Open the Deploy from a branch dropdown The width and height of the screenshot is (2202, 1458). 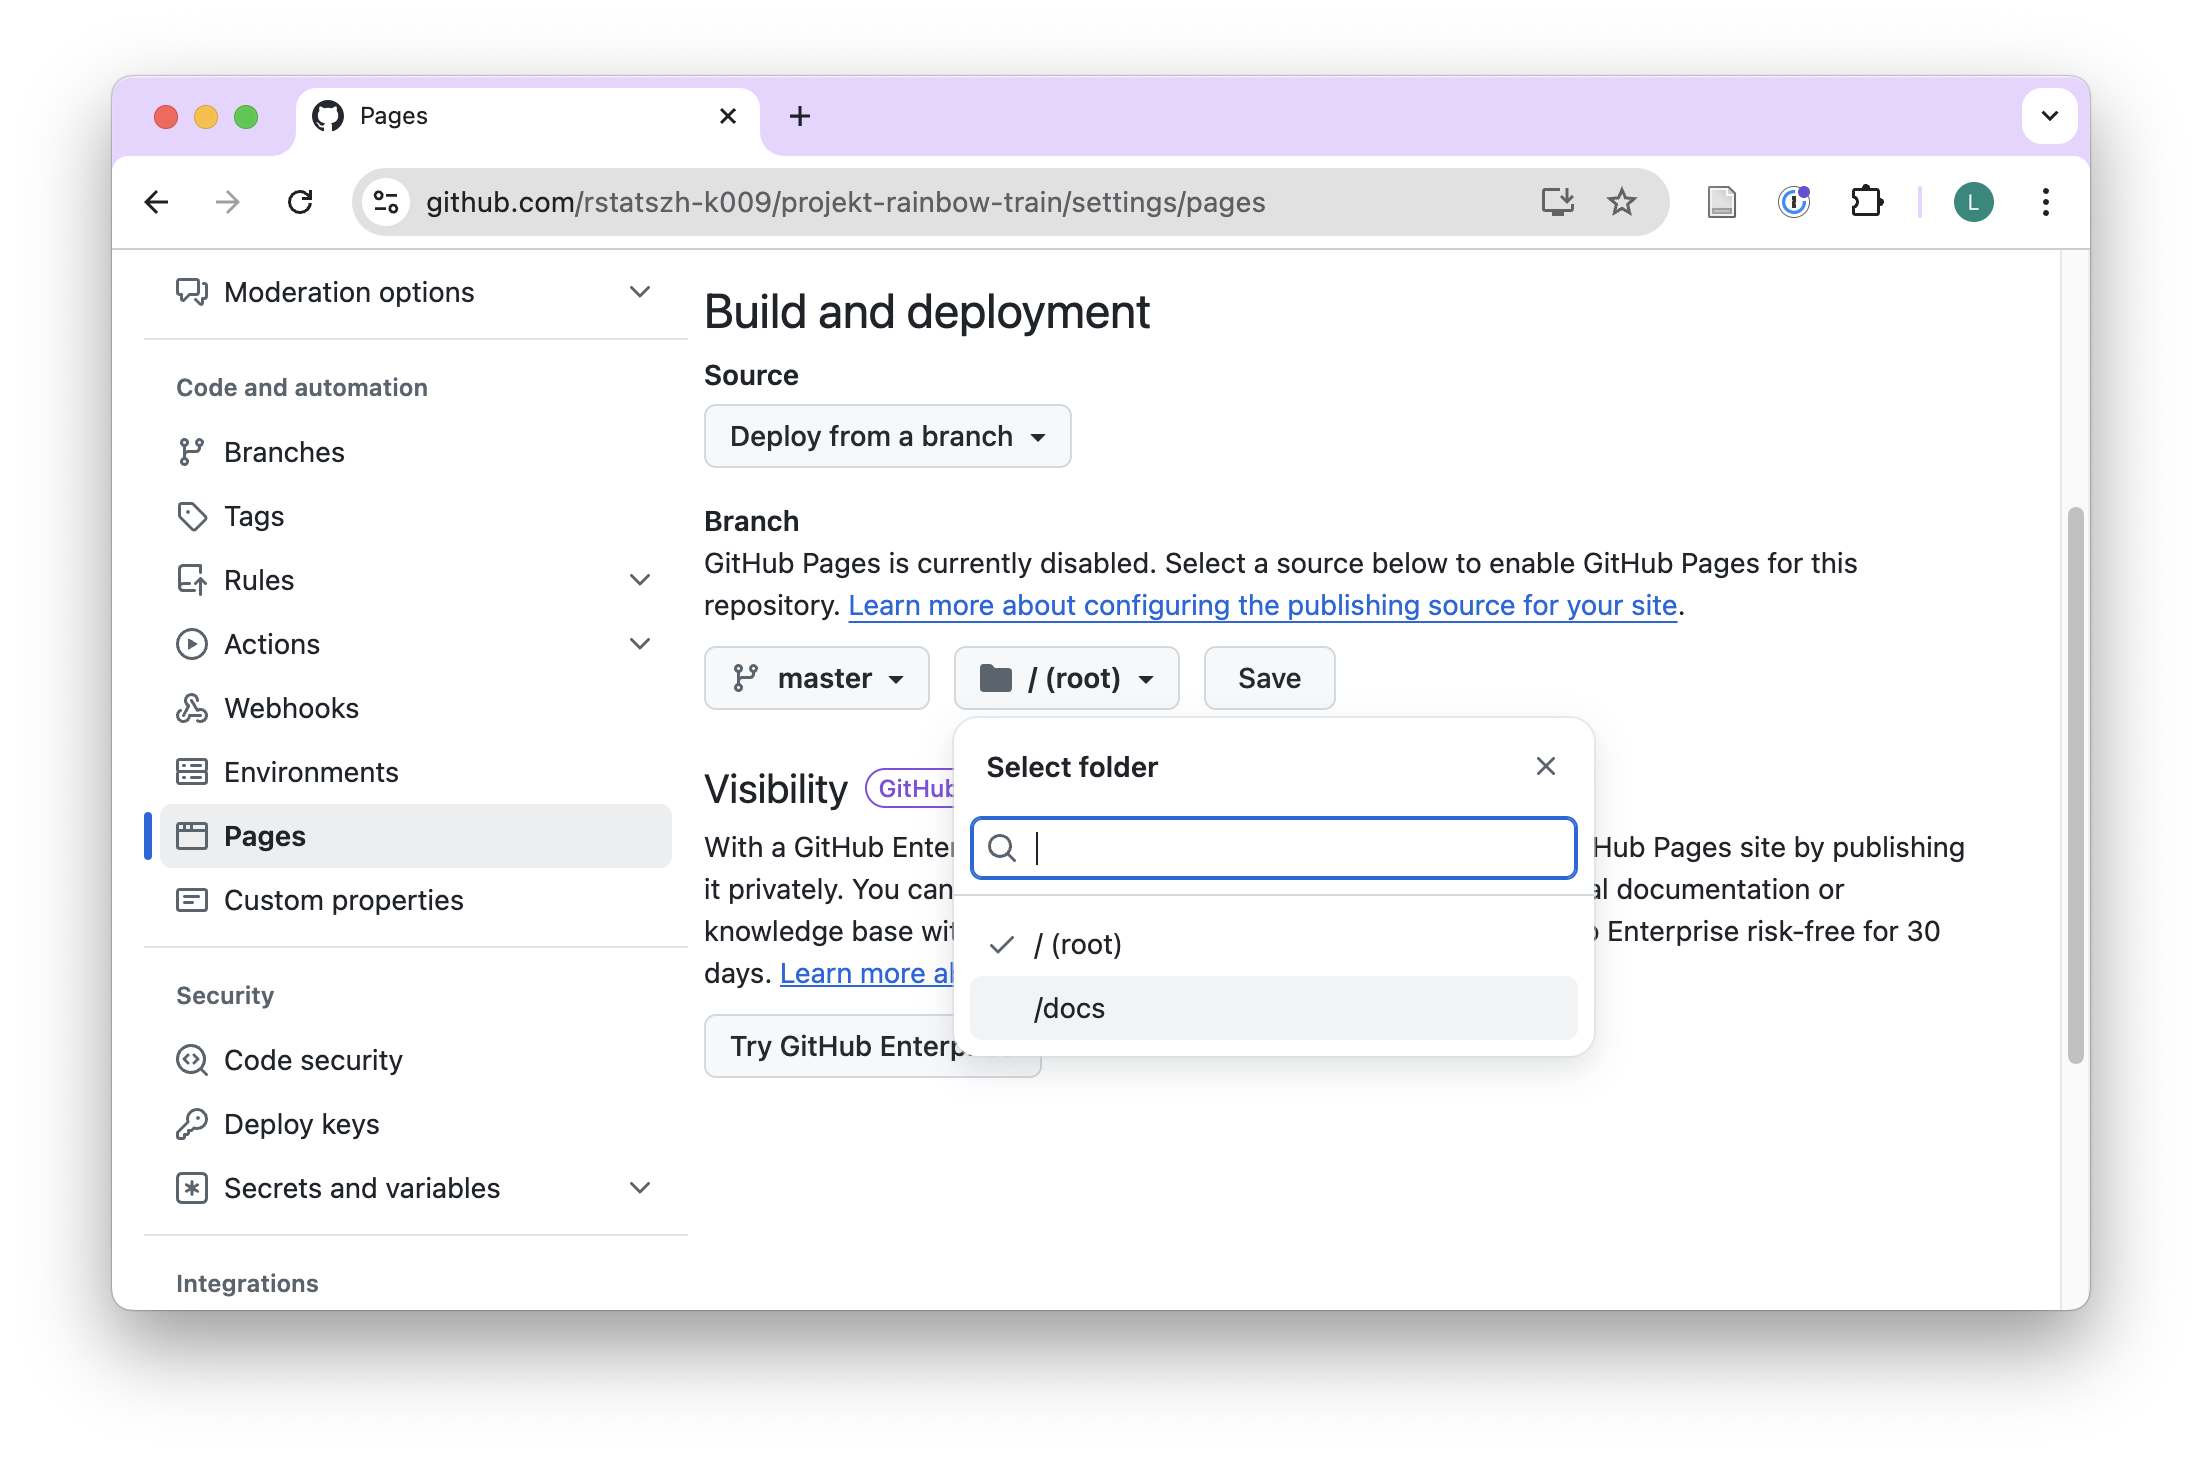[x=888, y=436]
